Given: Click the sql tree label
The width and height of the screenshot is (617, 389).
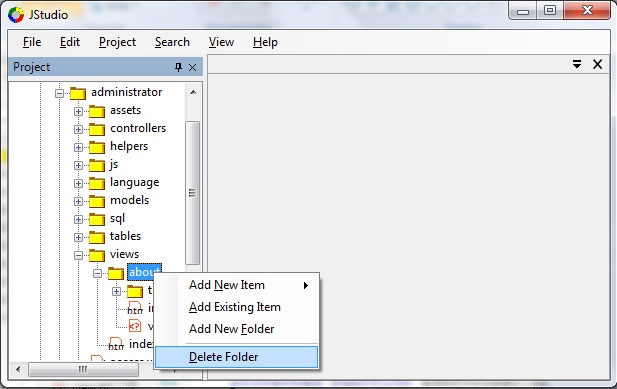Looking at the screenshot, I should [117, 218].
